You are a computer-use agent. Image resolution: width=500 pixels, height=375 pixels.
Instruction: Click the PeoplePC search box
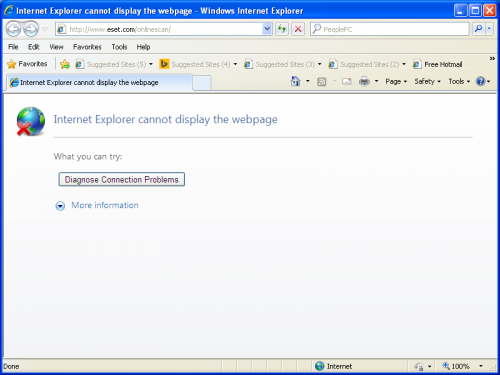pyautogui.click(x=390, y=29)
